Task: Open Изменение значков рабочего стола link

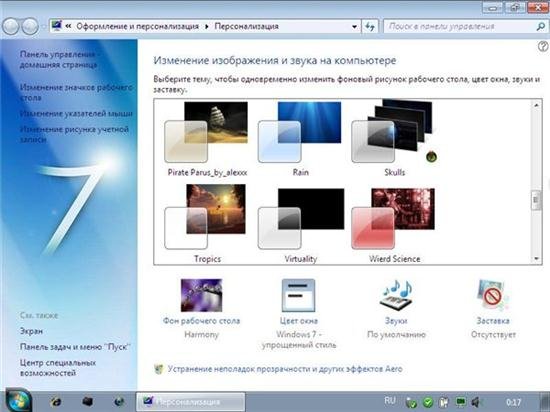Action: coord(76,92)
